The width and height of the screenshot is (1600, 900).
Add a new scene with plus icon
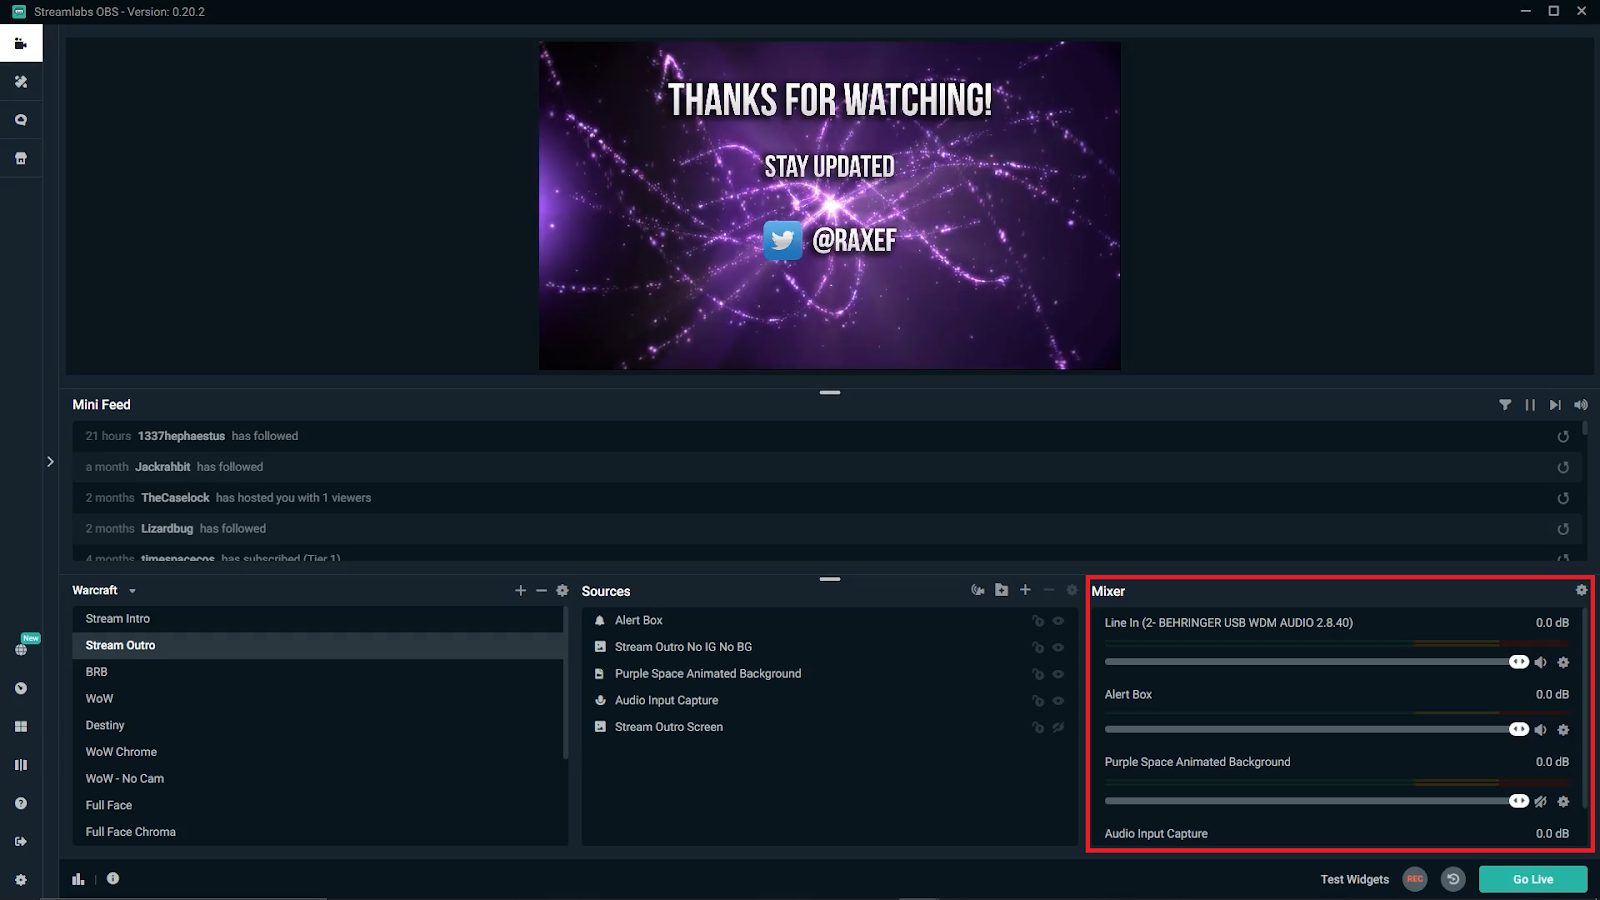pyautogui.click(x=520, y=591)
